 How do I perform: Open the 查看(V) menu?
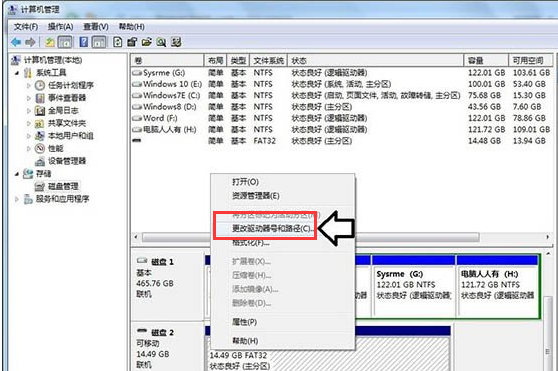click(x=96, y=27)
